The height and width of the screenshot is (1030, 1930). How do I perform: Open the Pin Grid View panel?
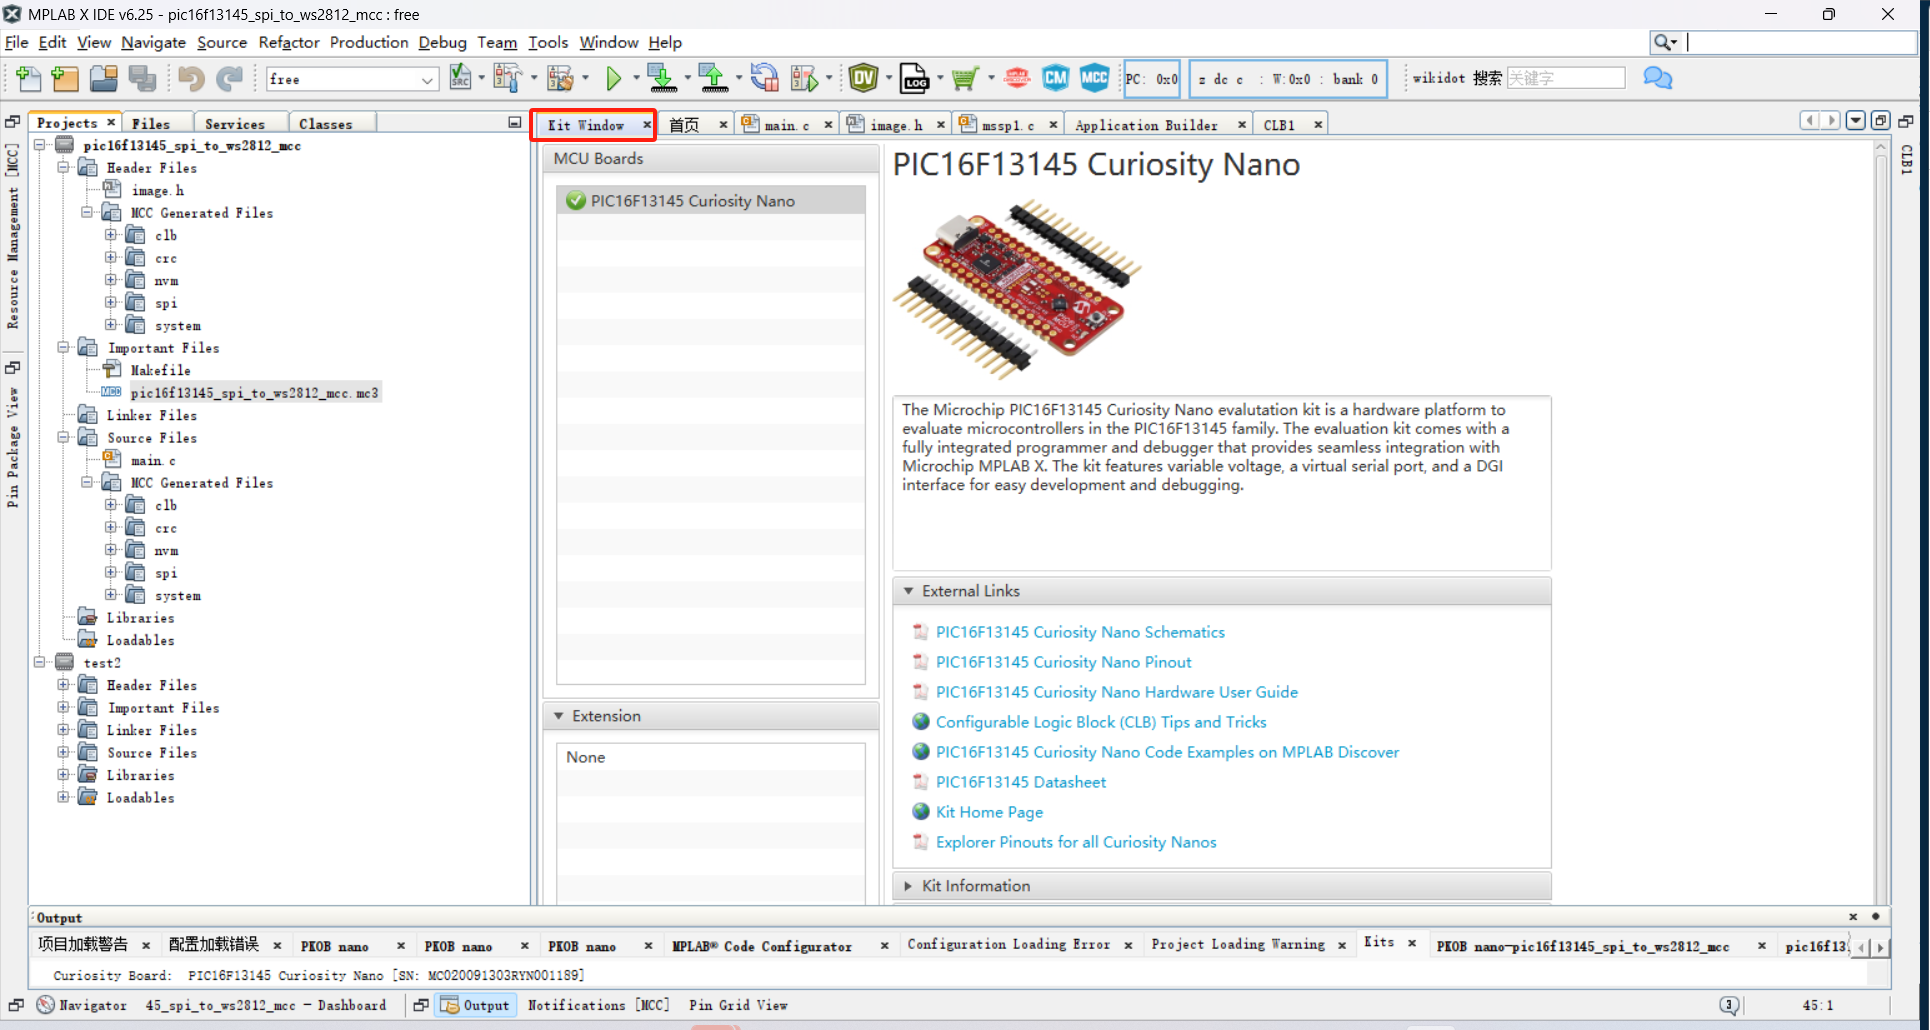pos(738,1005)
